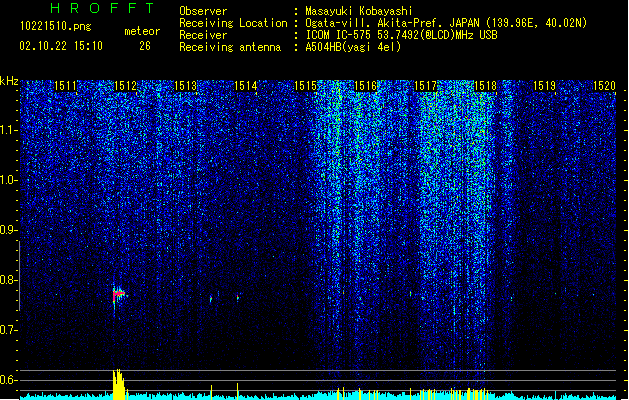Click location text Ogata-vill. Akita-Pref. JAPAN
The image size is (629, 400).
392,23
